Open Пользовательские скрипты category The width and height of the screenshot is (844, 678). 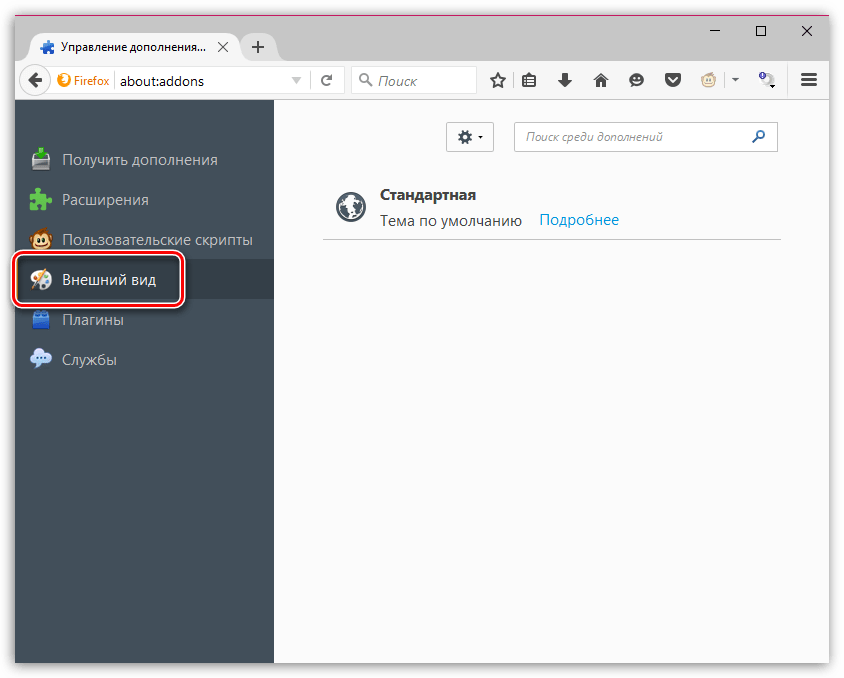point(144,239)
